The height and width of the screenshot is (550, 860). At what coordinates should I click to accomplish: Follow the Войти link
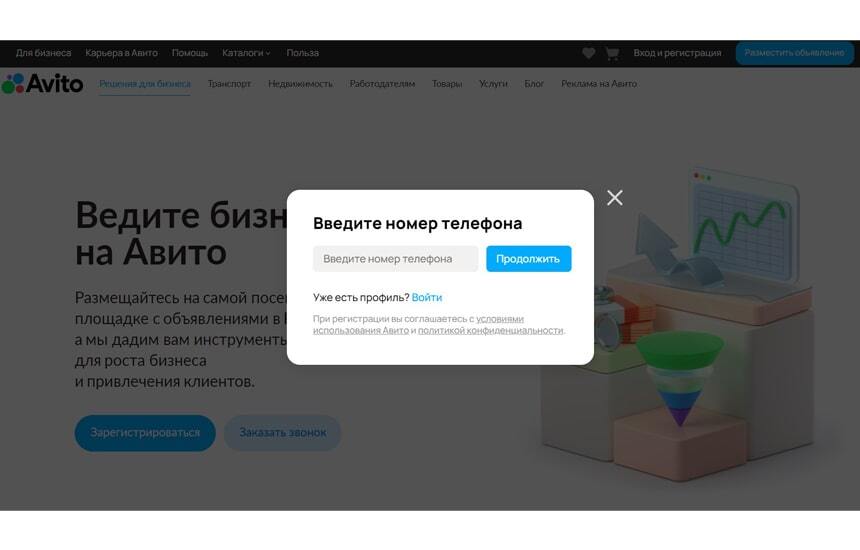[x=427, y=297]
